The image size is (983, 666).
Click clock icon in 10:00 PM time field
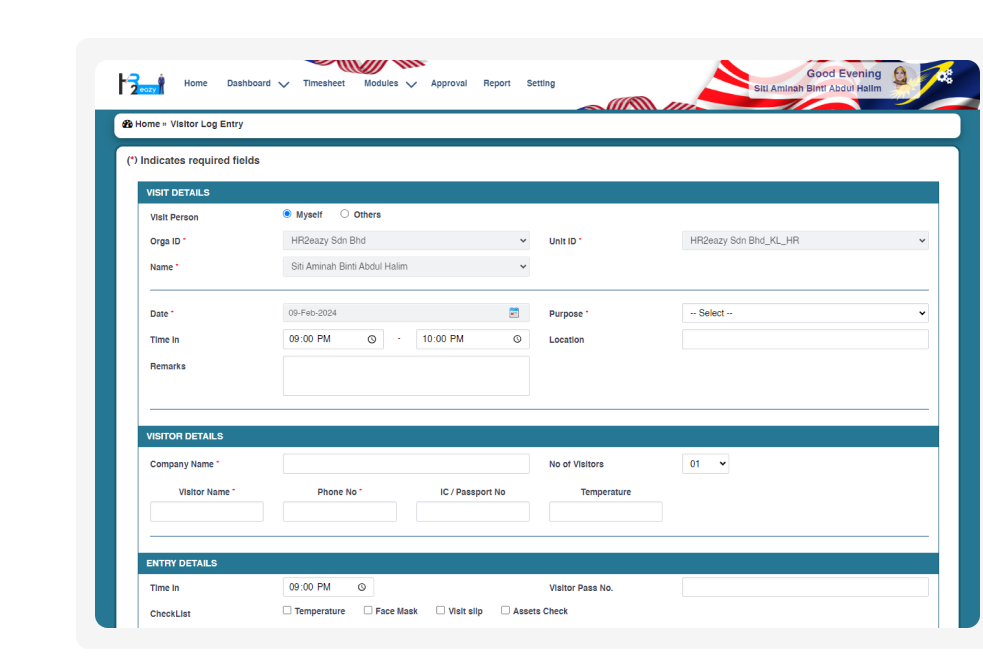point(517,340)
